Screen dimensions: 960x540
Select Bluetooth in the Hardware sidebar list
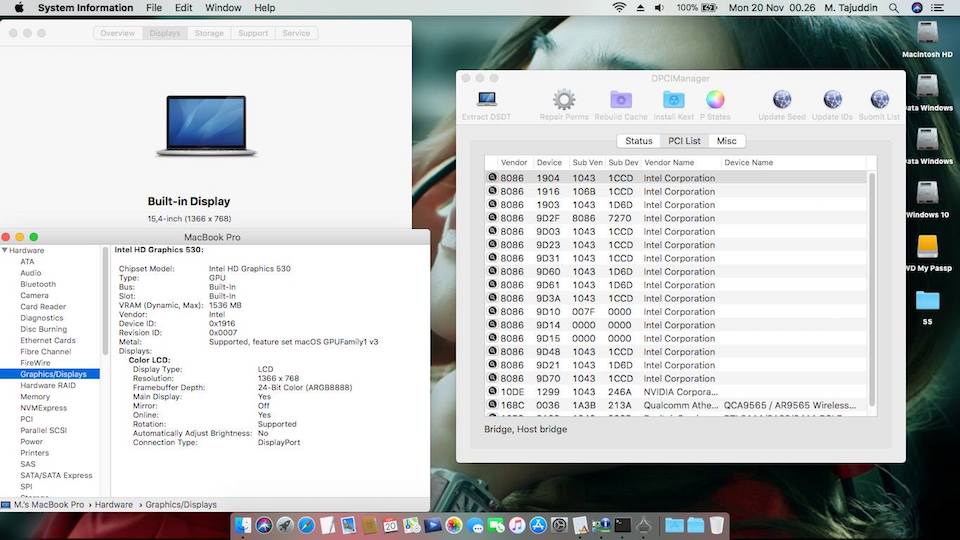point(38,284)
